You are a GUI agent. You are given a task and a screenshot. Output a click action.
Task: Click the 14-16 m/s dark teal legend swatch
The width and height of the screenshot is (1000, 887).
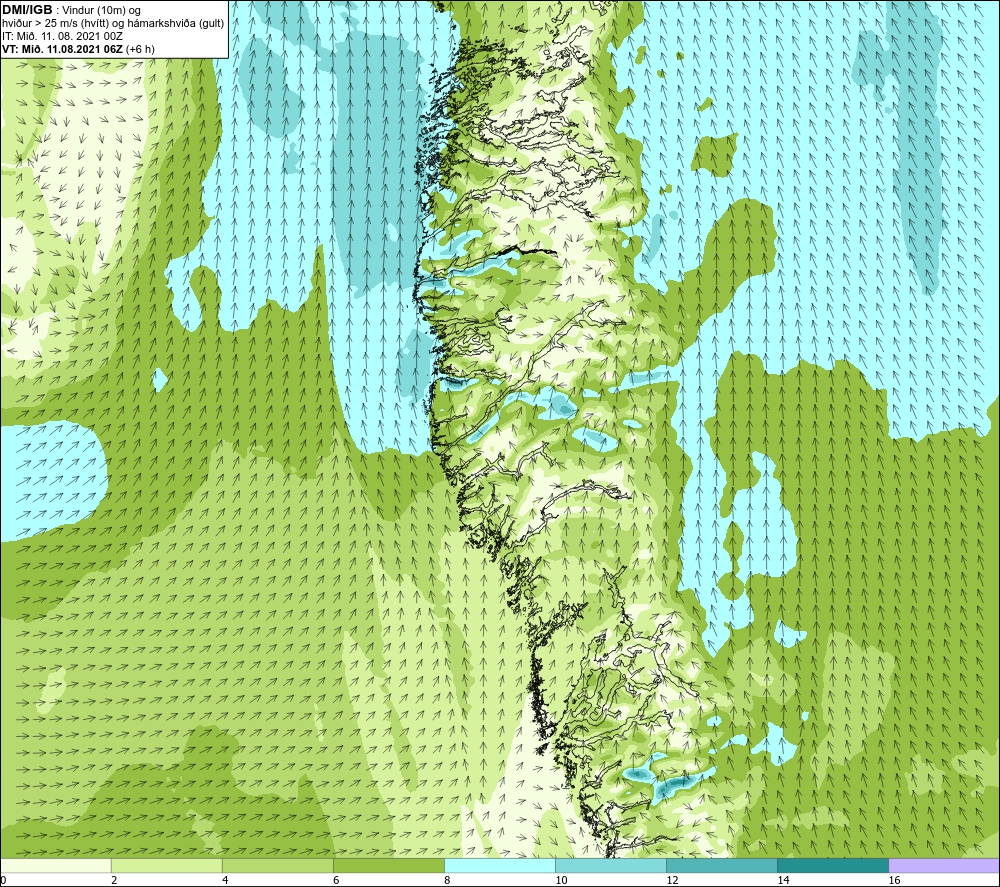pos(832,865)
